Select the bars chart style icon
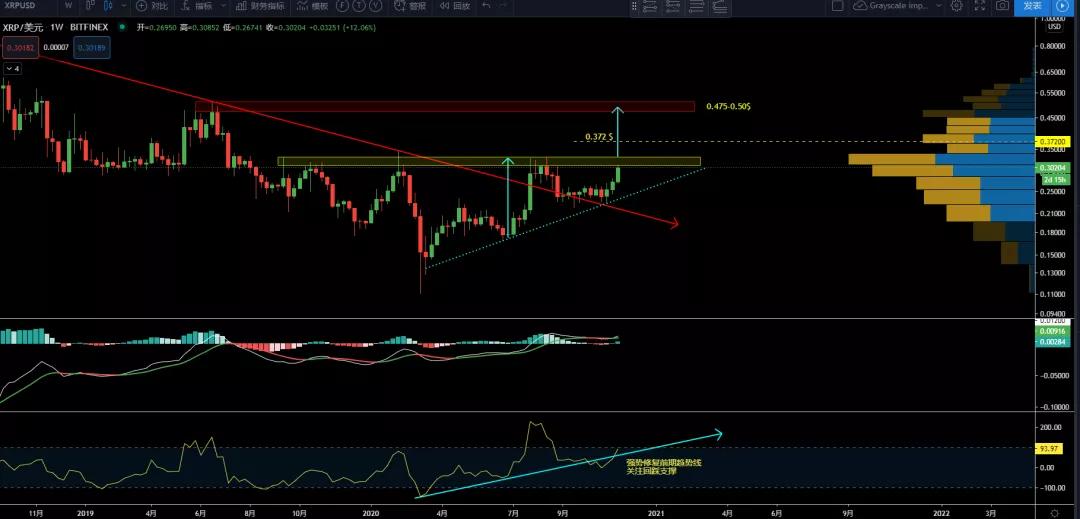1080x519 pixels. 92,6
